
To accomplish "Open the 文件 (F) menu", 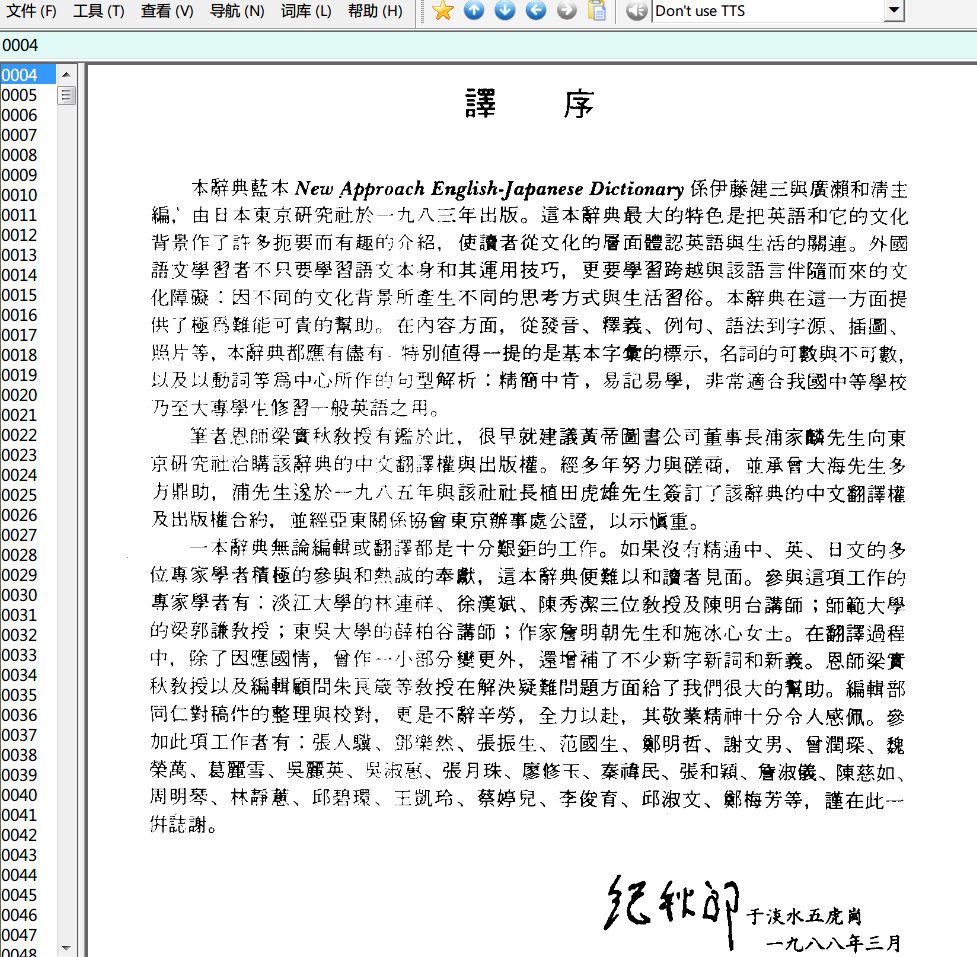I will click(x=31, y=11).
